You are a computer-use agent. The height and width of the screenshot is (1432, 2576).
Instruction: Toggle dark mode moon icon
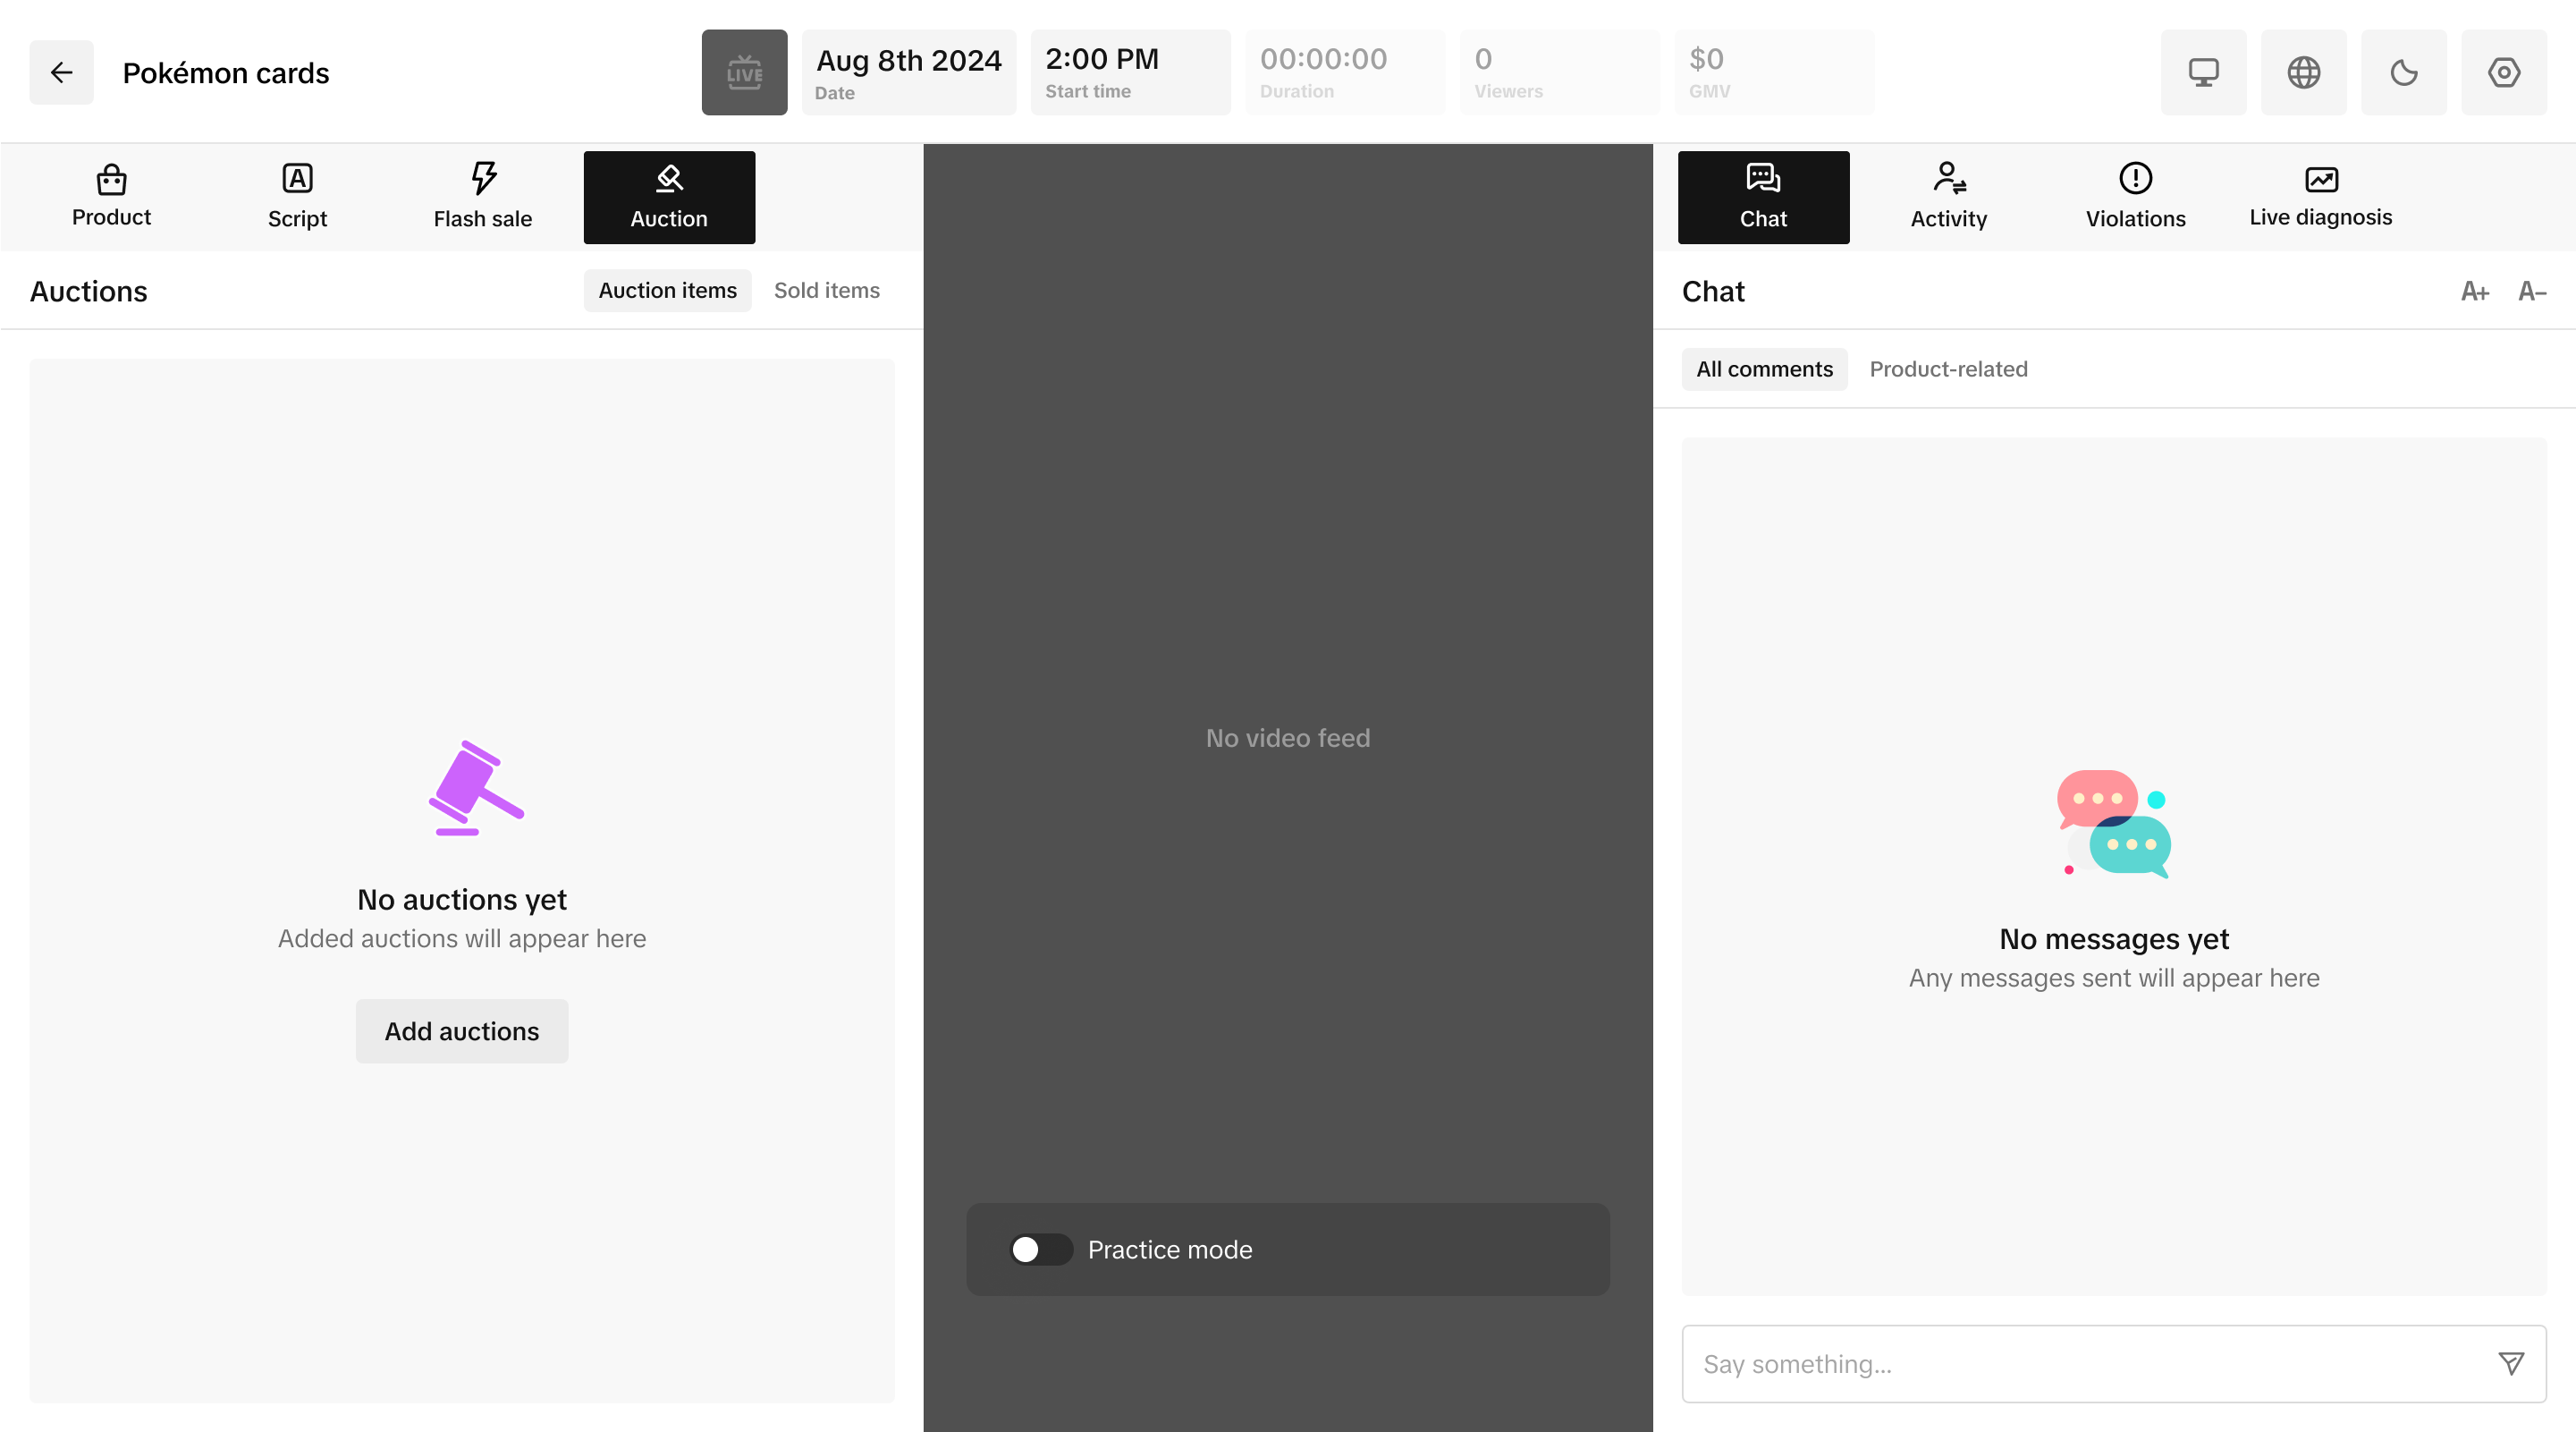[x=2403, y=72]
